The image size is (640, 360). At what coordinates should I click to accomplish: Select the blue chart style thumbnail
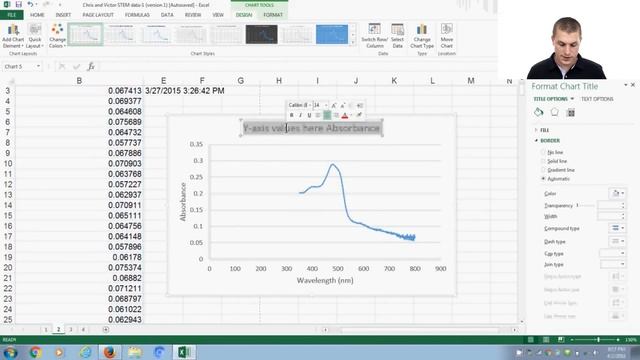coord(332,34)
